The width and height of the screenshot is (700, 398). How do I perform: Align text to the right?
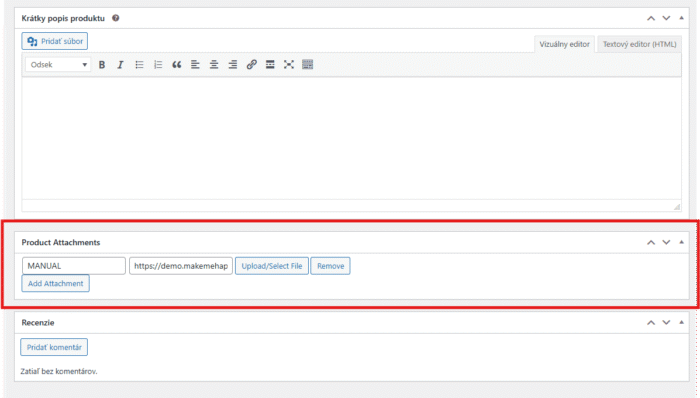[x=233, y=65]
